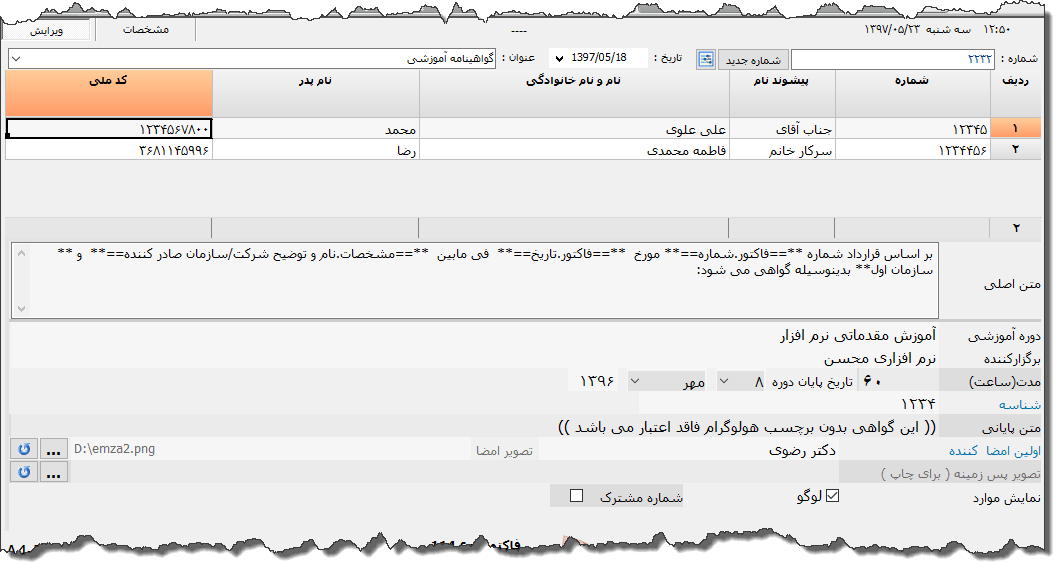Browse for the print background image
The image size is (1053, 563).
pyautogui.click(x=54, y=472)
